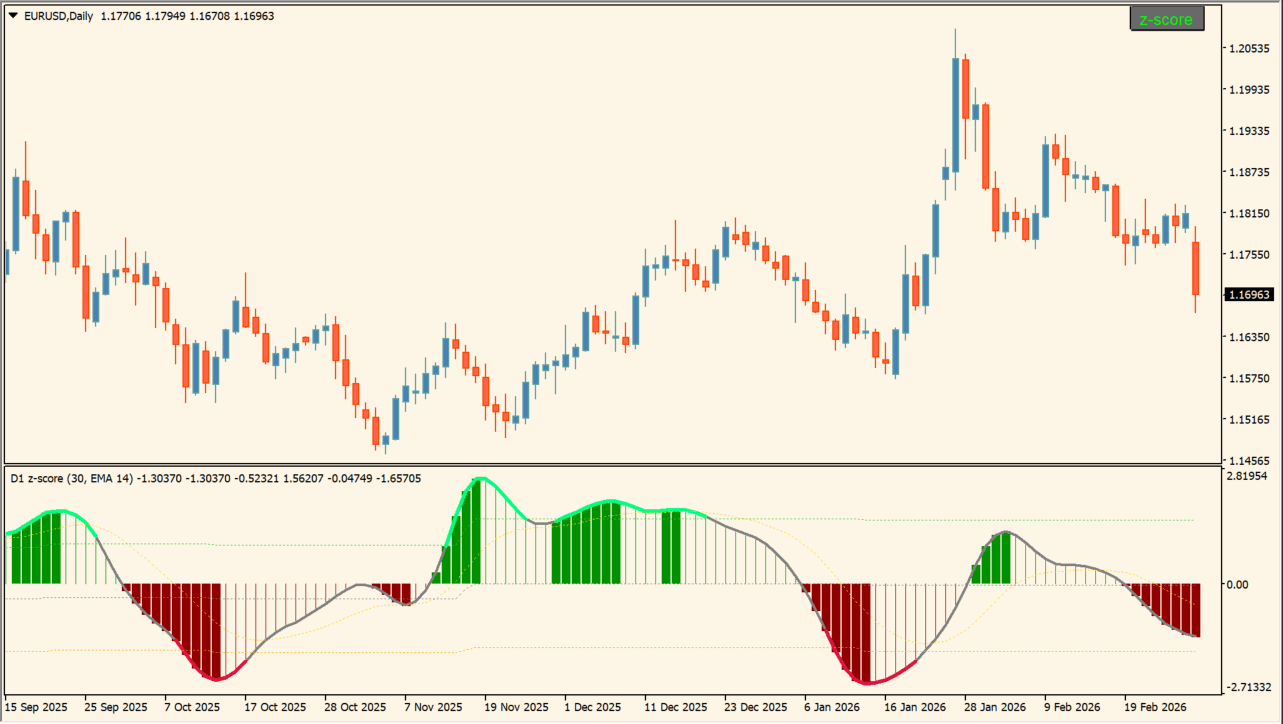
Task: Select the last red candle on right
Action: point(1195,268)
